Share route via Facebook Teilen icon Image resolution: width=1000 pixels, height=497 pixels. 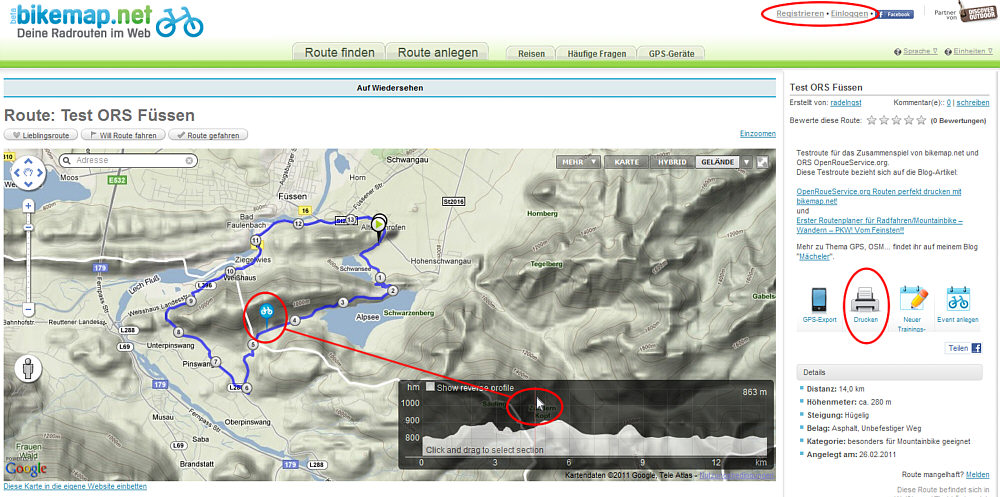976,348
